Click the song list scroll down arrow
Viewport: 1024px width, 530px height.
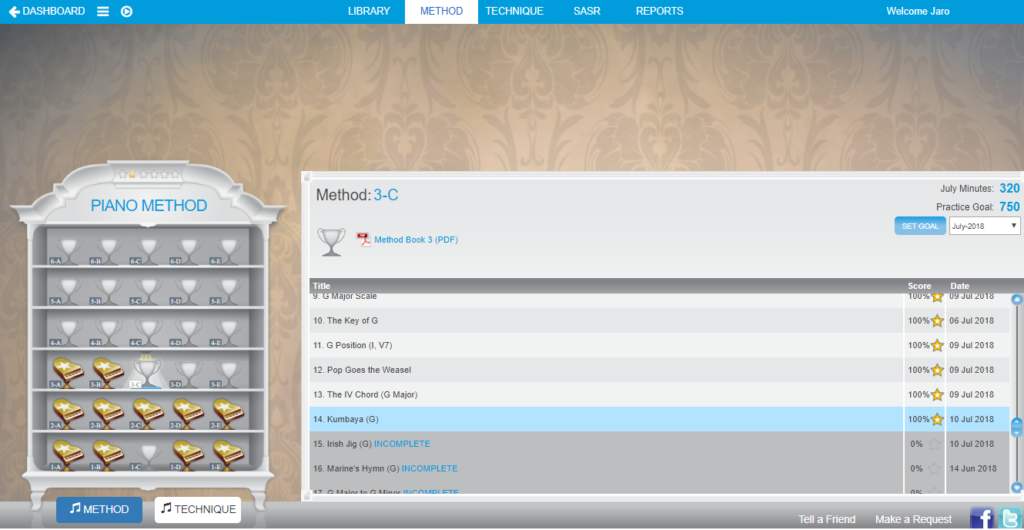[1016, 487]
